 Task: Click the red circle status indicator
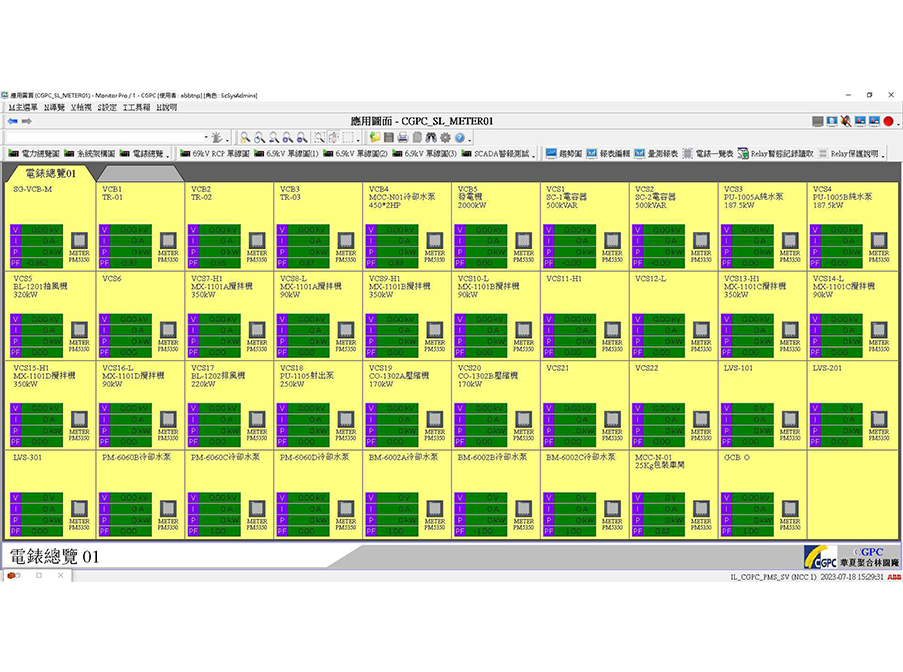[x=888, y=121]
